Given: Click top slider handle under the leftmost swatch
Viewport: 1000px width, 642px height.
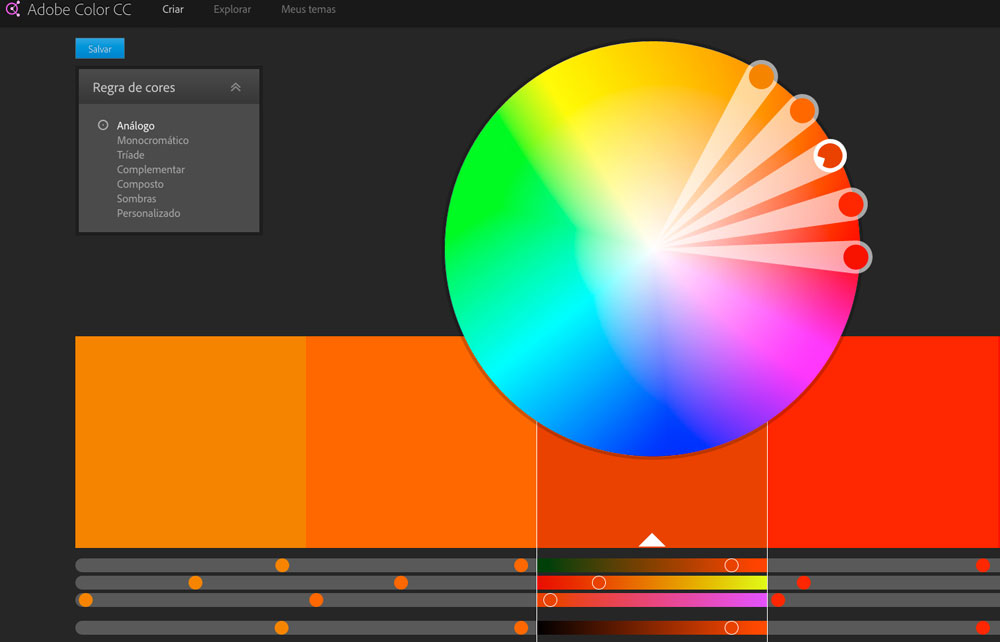Looking at the screenshot, I should (282, 565).
